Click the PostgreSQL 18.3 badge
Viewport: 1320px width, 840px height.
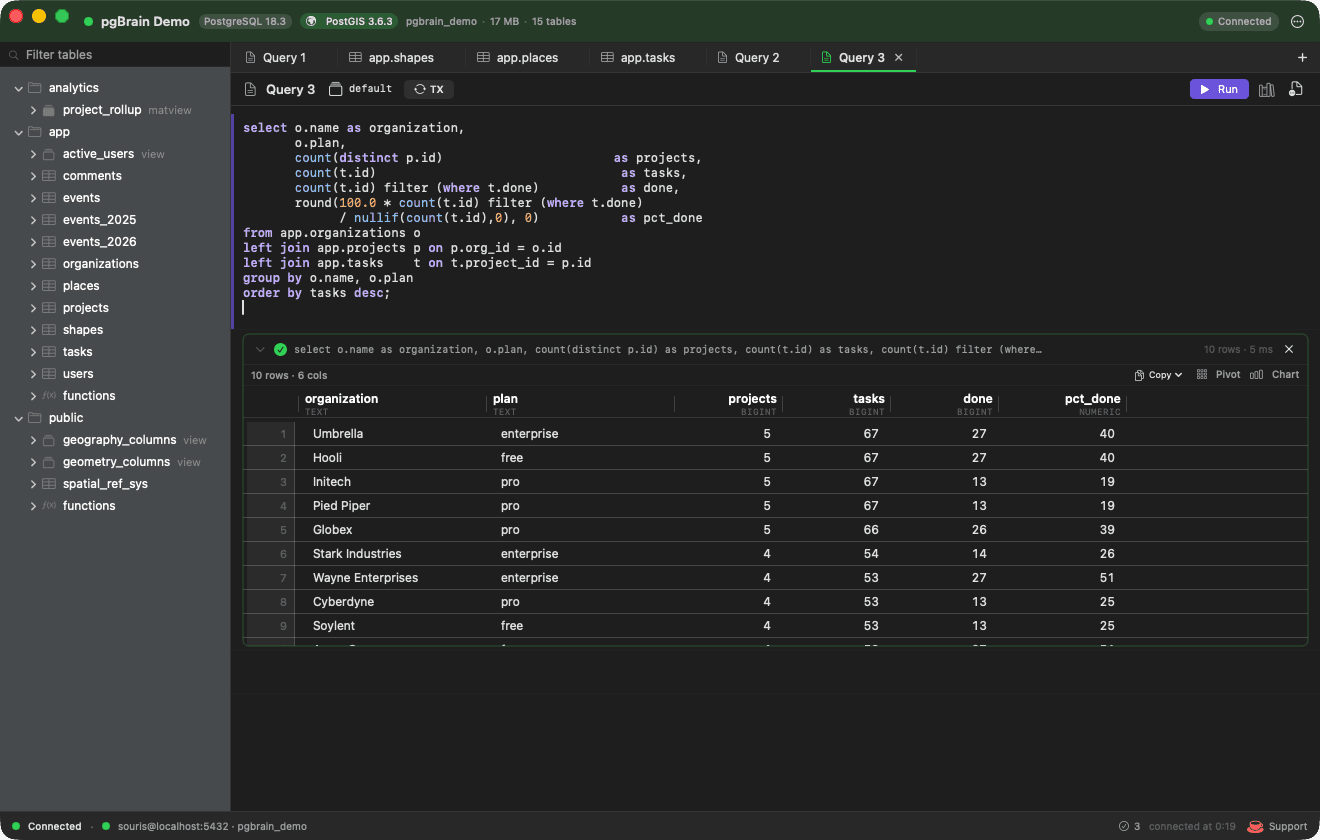pos(245,21)
